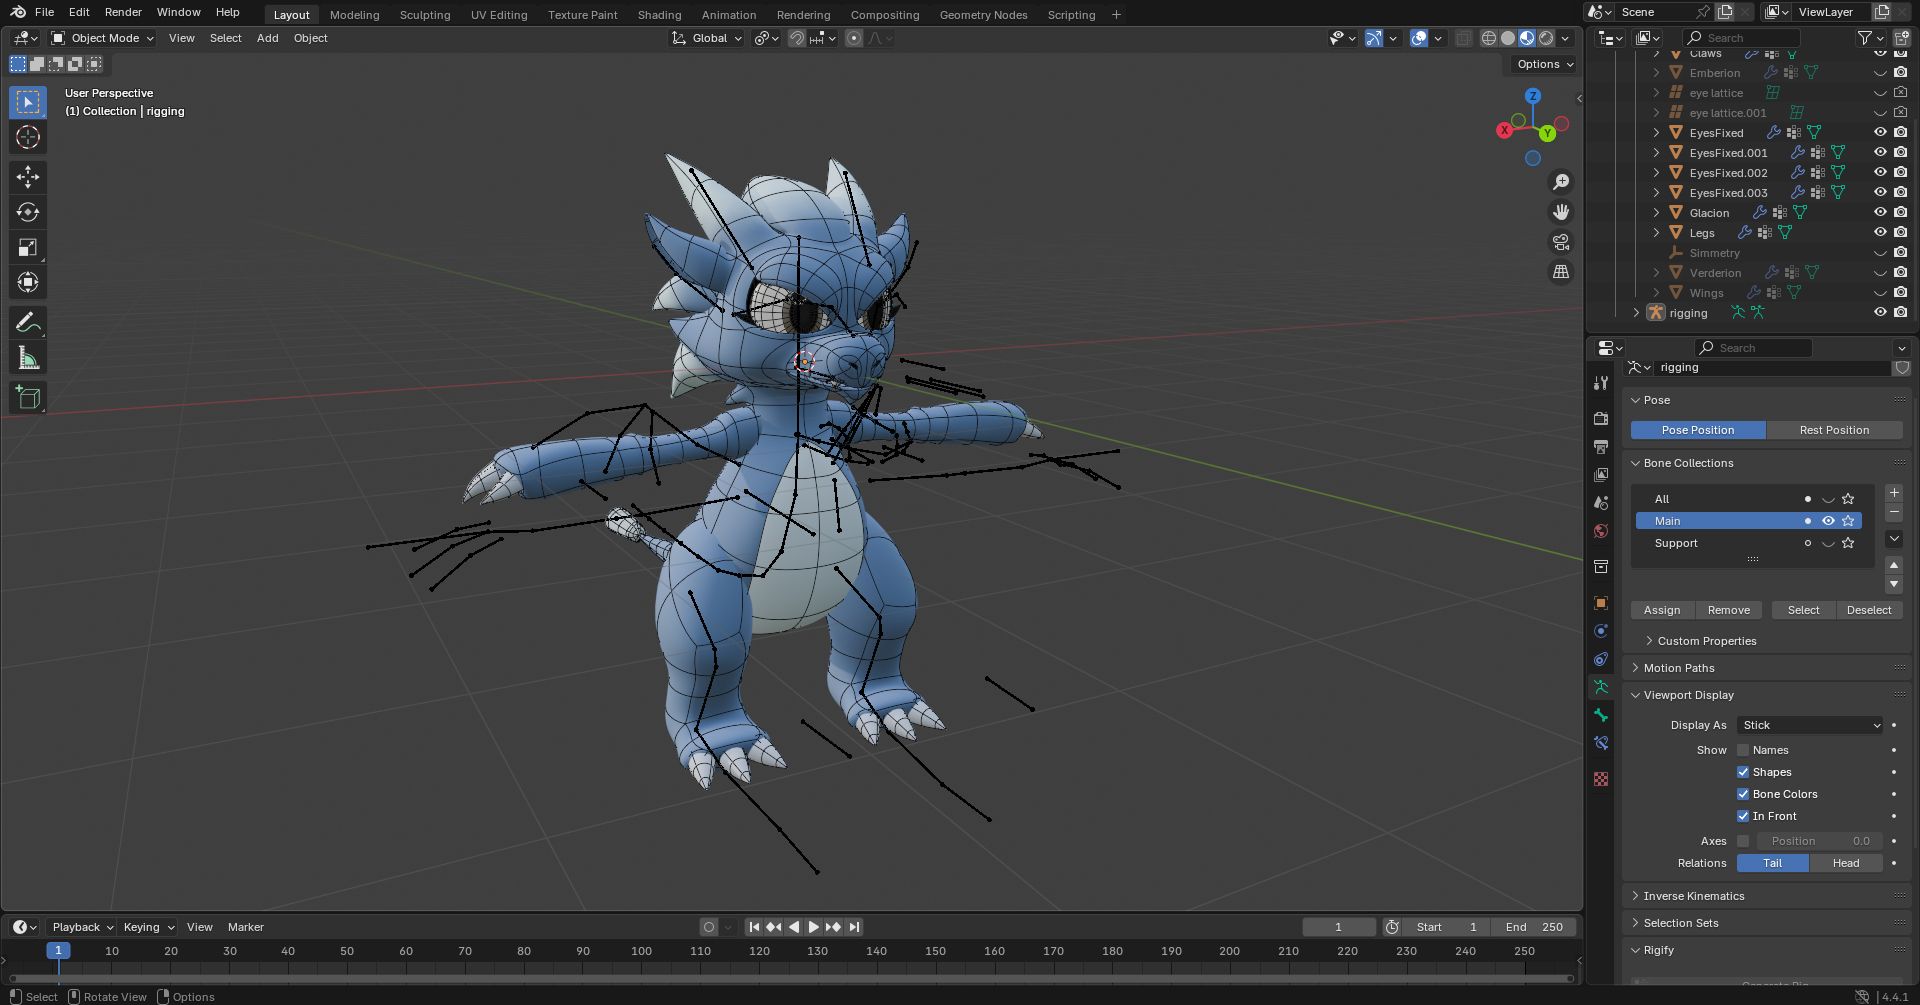Expand the Custom Properties section

[1706, 641]
